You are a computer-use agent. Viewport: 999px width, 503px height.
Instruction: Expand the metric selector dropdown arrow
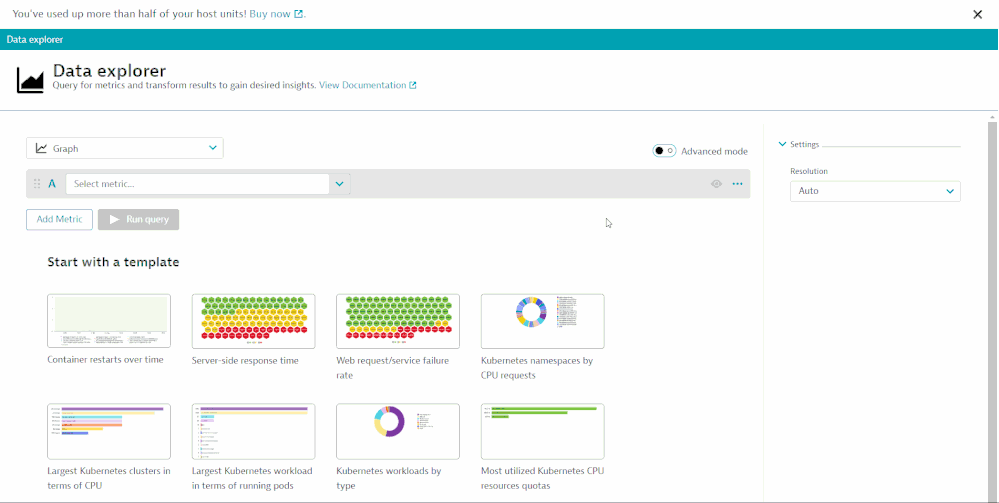340,184
